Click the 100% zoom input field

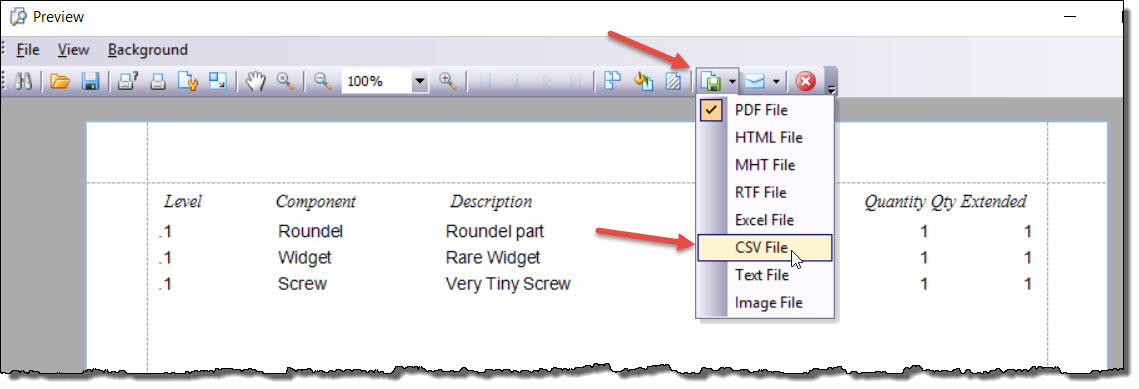376,81
